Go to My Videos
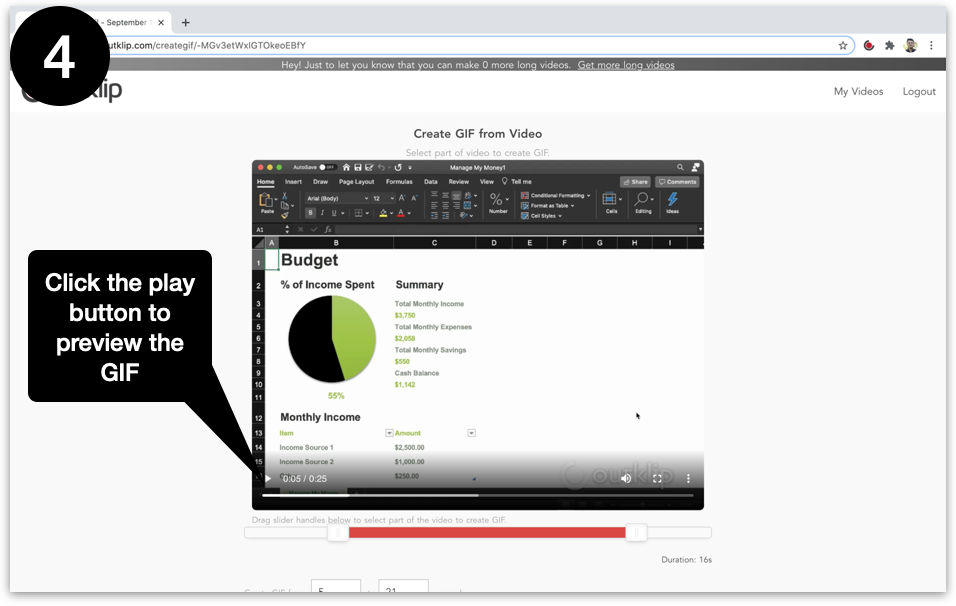The width and height of the screenshot is (956, 606). [x=858, y=91]
